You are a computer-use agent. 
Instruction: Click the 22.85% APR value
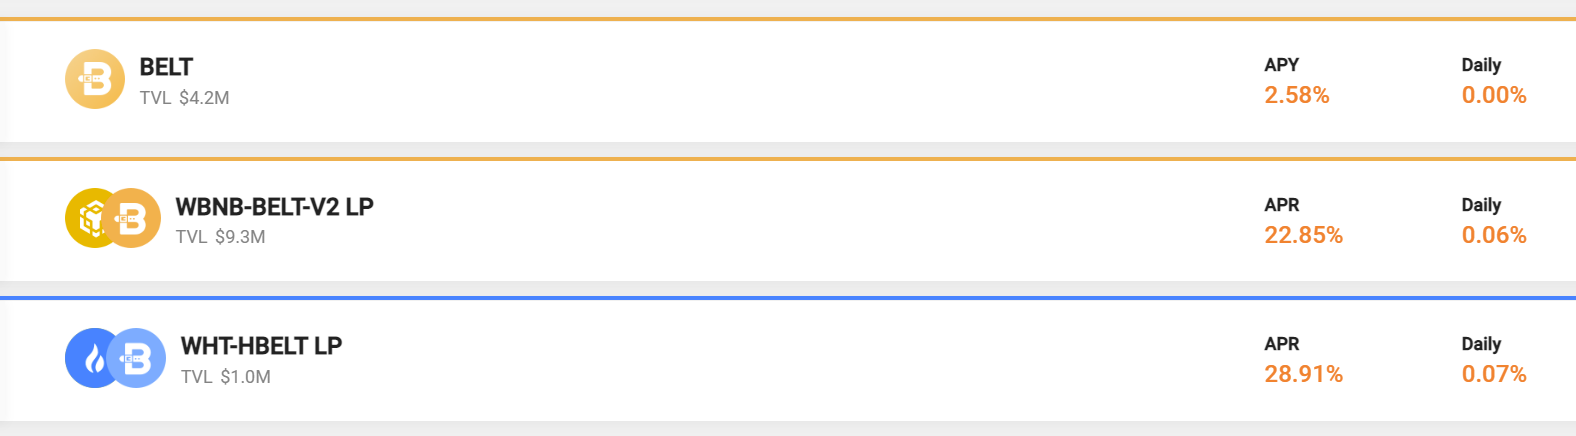(x=1303, y=235)
